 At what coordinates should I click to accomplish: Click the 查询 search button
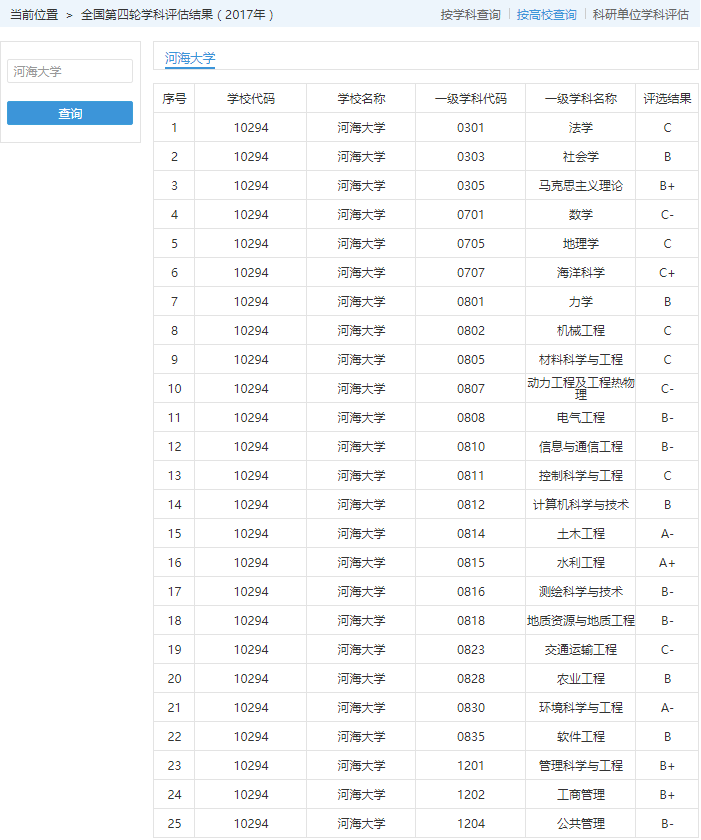tap(70, 113)
